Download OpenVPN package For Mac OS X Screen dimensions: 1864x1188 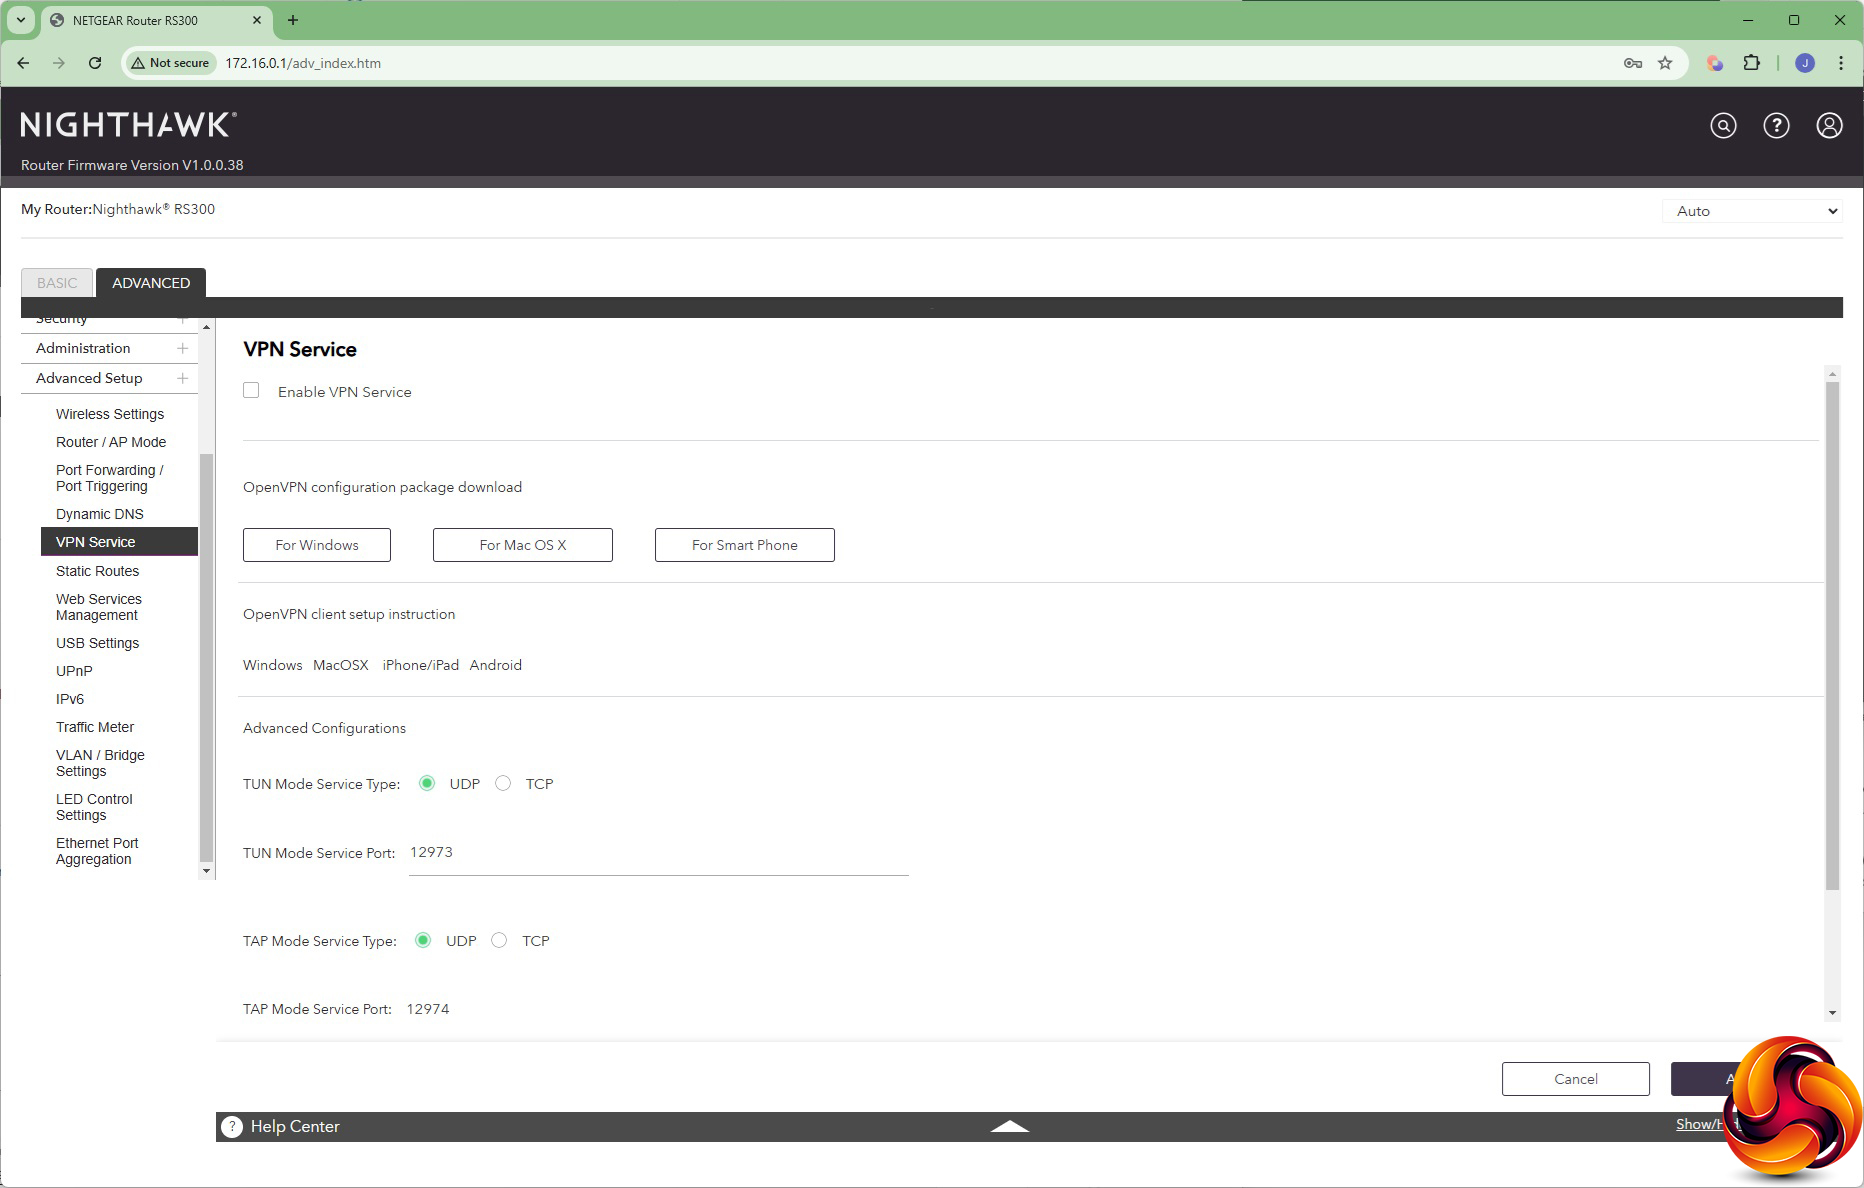pos(523,545)
